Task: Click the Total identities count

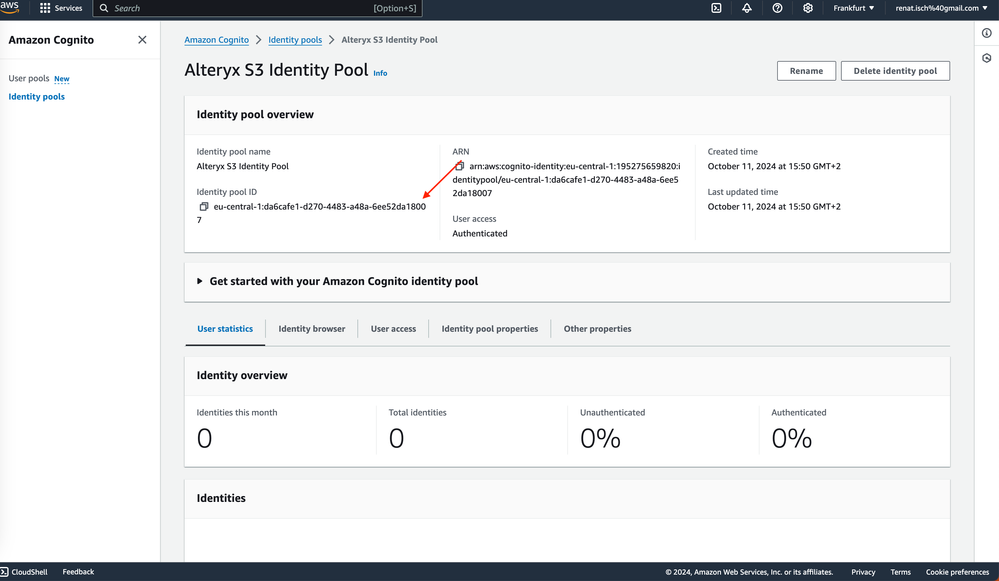Action: coord(396,438)
